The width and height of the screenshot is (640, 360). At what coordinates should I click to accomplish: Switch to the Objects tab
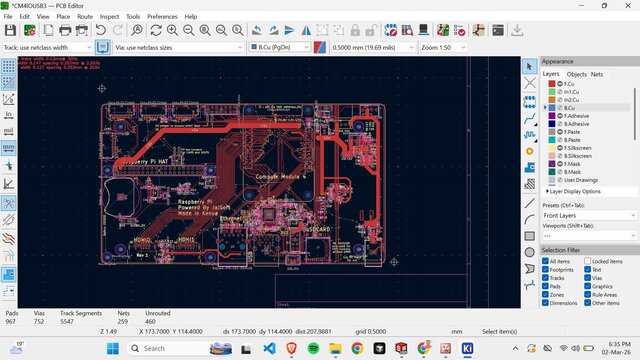(x=576, y=74)
